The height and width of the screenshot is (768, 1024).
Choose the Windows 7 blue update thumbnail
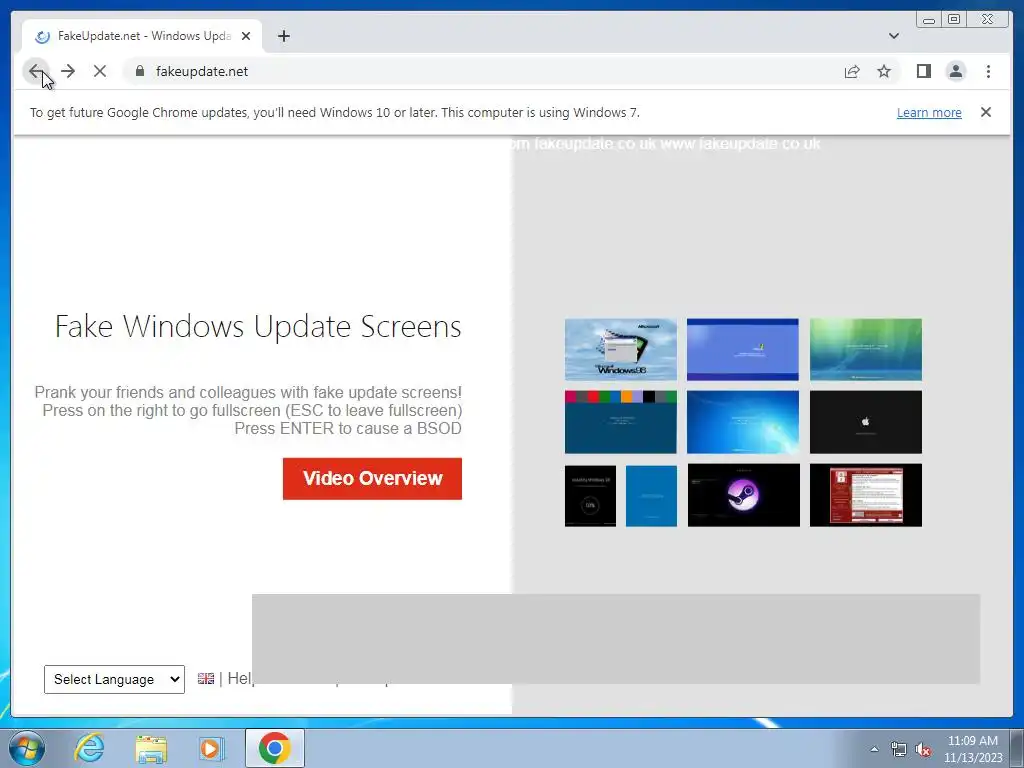tap(743, 422)
